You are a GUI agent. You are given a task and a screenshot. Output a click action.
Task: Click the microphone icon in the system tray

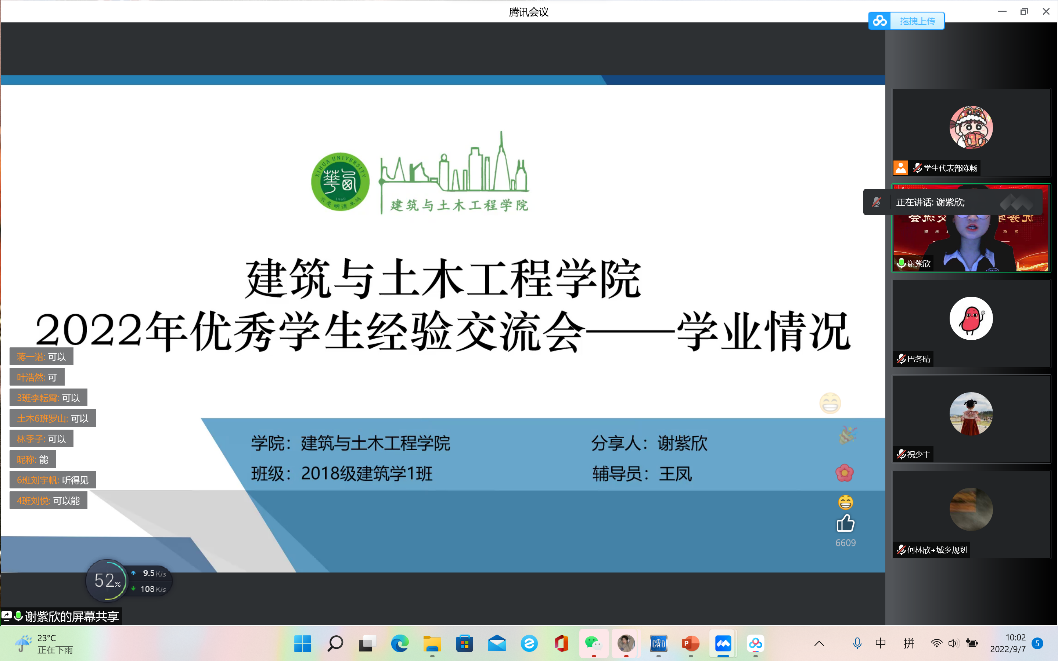857,643
